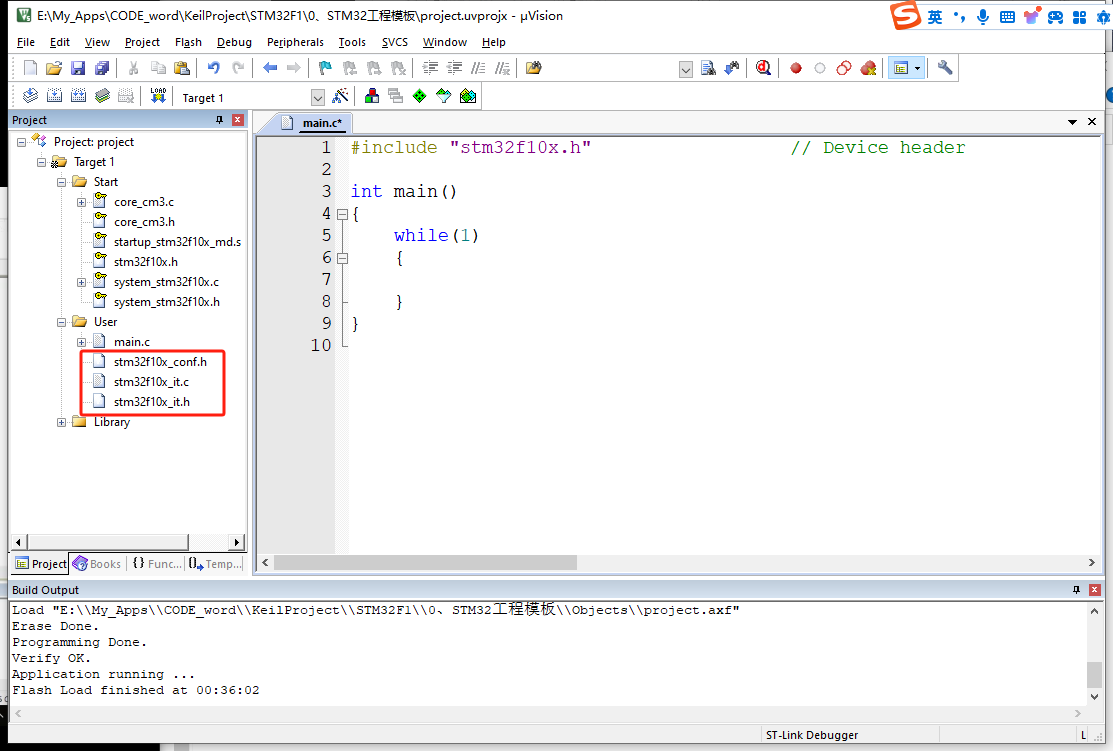This screenshot has width=1113, height=751.
Task: Insert a breakpoint with red dot
Action: pyautogui.click(x=796, y=68)
